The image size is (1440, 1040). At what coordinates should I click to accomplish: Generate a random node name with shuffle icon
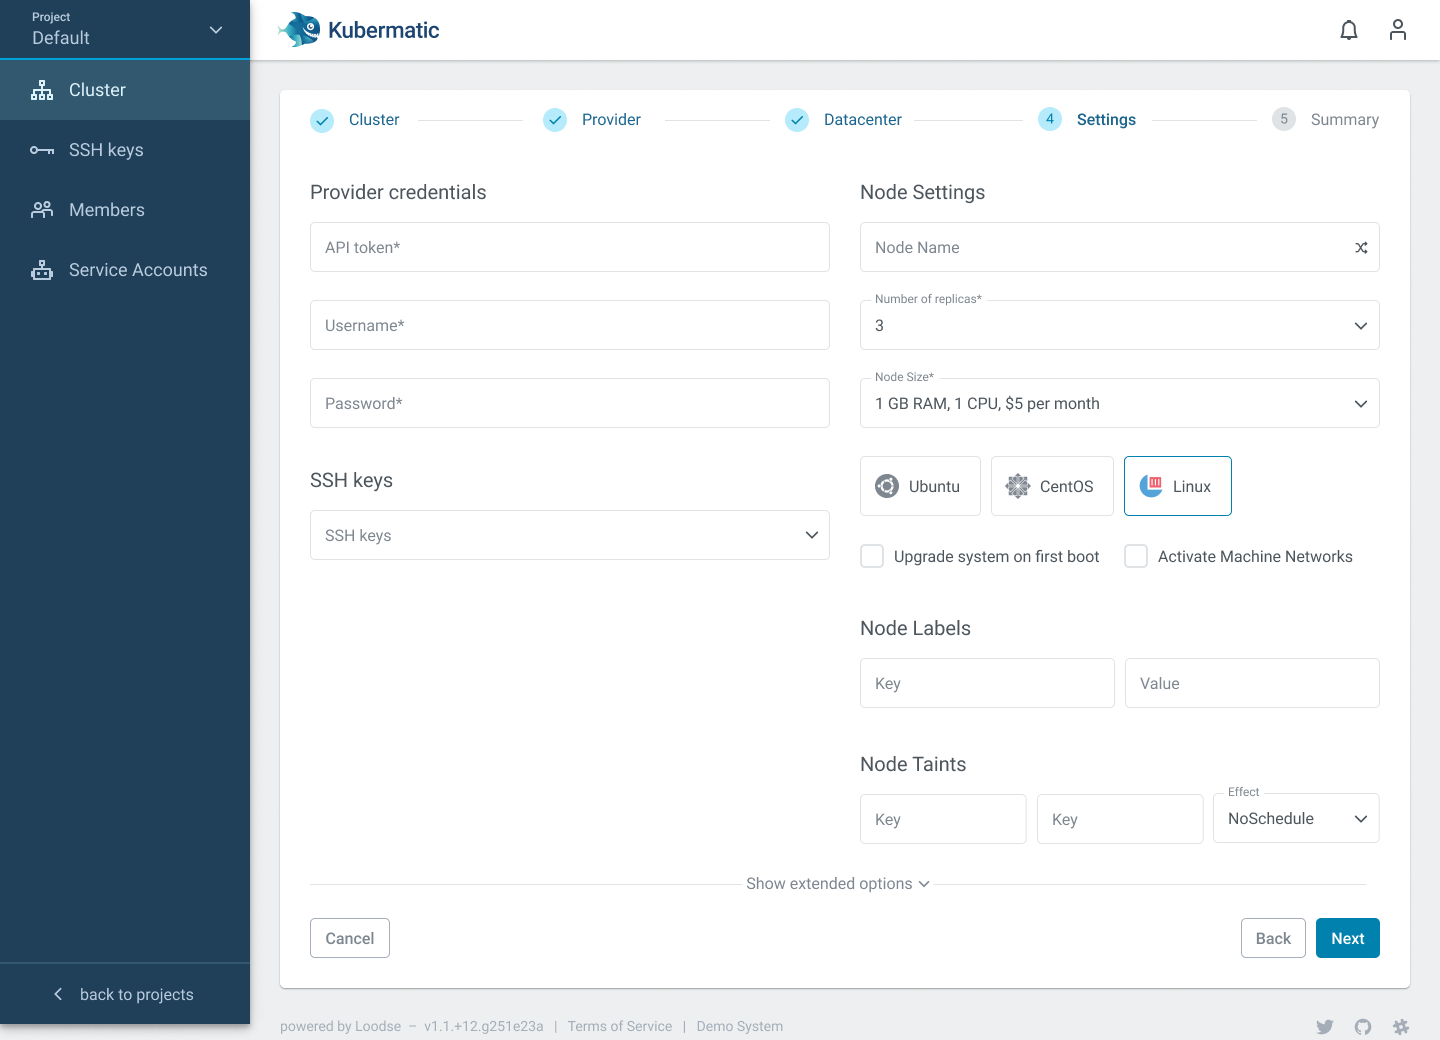[x=1361, y=248]
